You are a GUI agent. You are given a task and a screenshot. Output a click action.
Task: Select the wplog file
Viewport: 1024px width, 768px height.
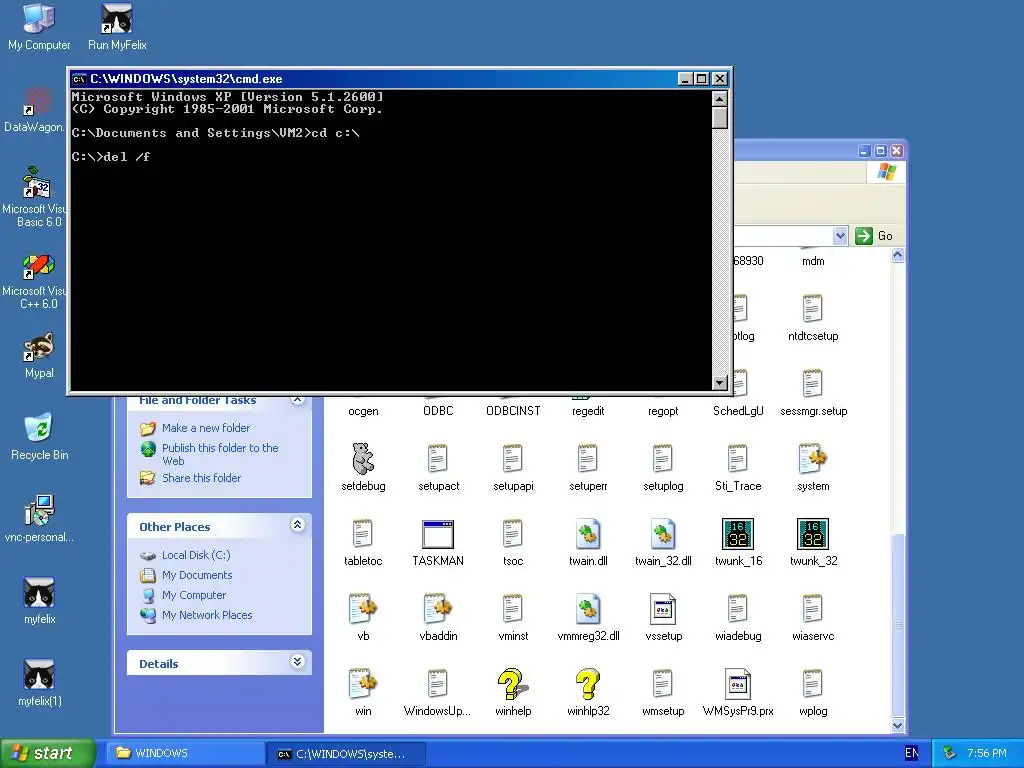pyautogui.click(x=813, y=692)
